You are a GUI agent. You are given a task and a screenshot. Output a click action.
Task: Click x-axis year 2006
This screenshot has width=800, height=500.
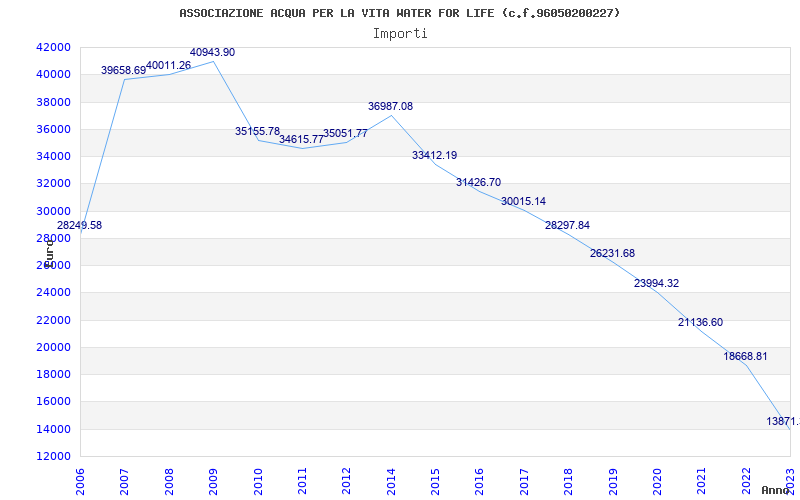(80, 482)
